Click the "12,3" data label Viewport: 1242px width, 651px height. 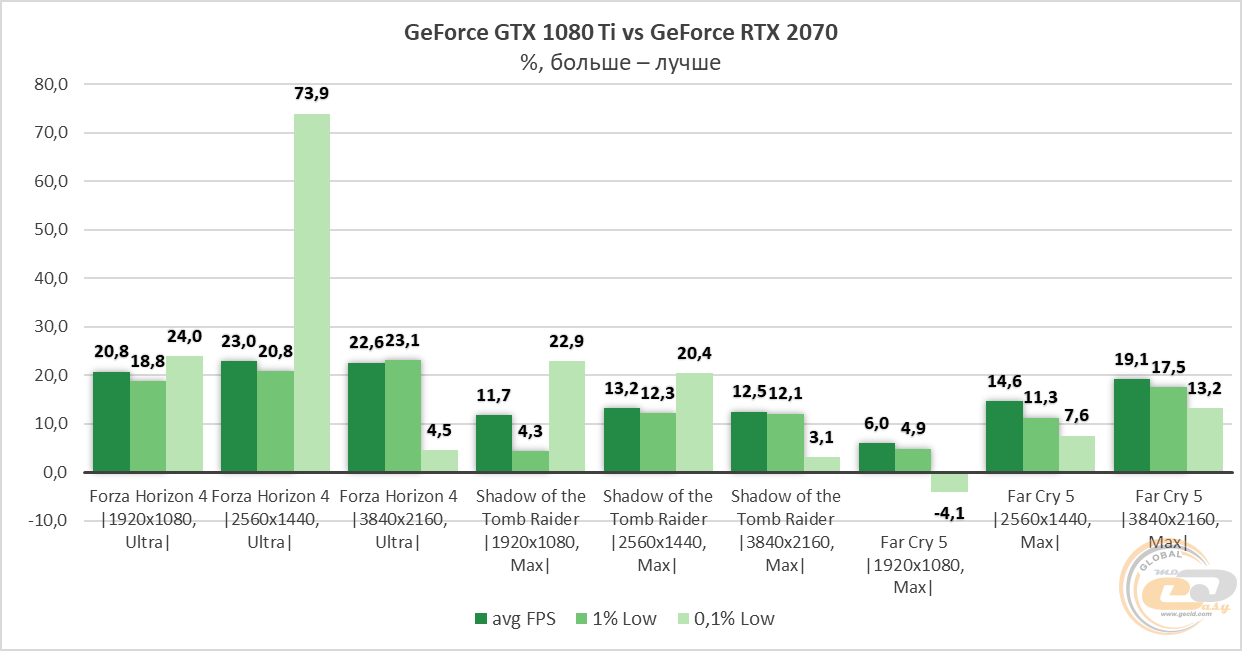pos(658,393)
